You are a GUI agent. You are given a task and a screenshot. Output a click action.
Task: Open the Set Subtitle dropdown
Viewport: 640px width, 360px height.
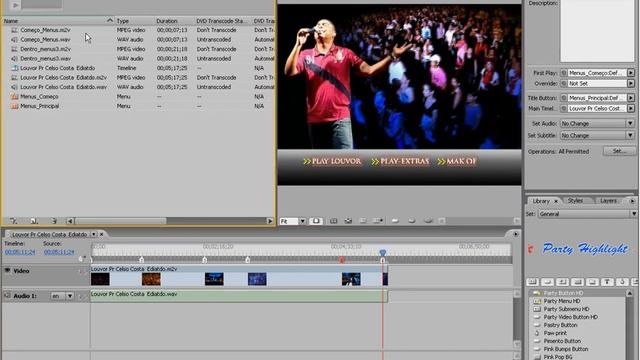tap(597, 135)
